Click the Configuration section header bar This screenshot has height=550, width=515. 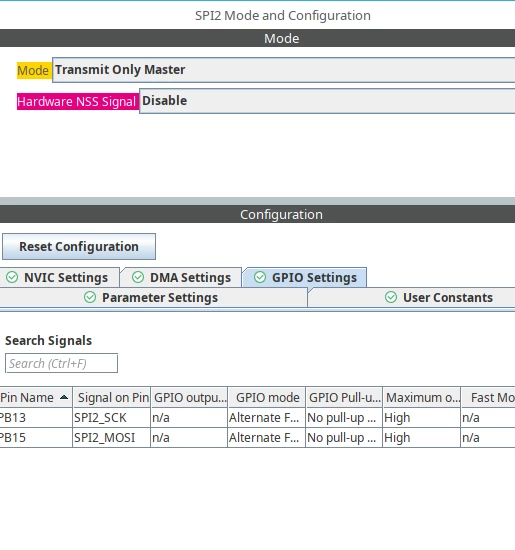pyautogui.click(x=258, y=214)
